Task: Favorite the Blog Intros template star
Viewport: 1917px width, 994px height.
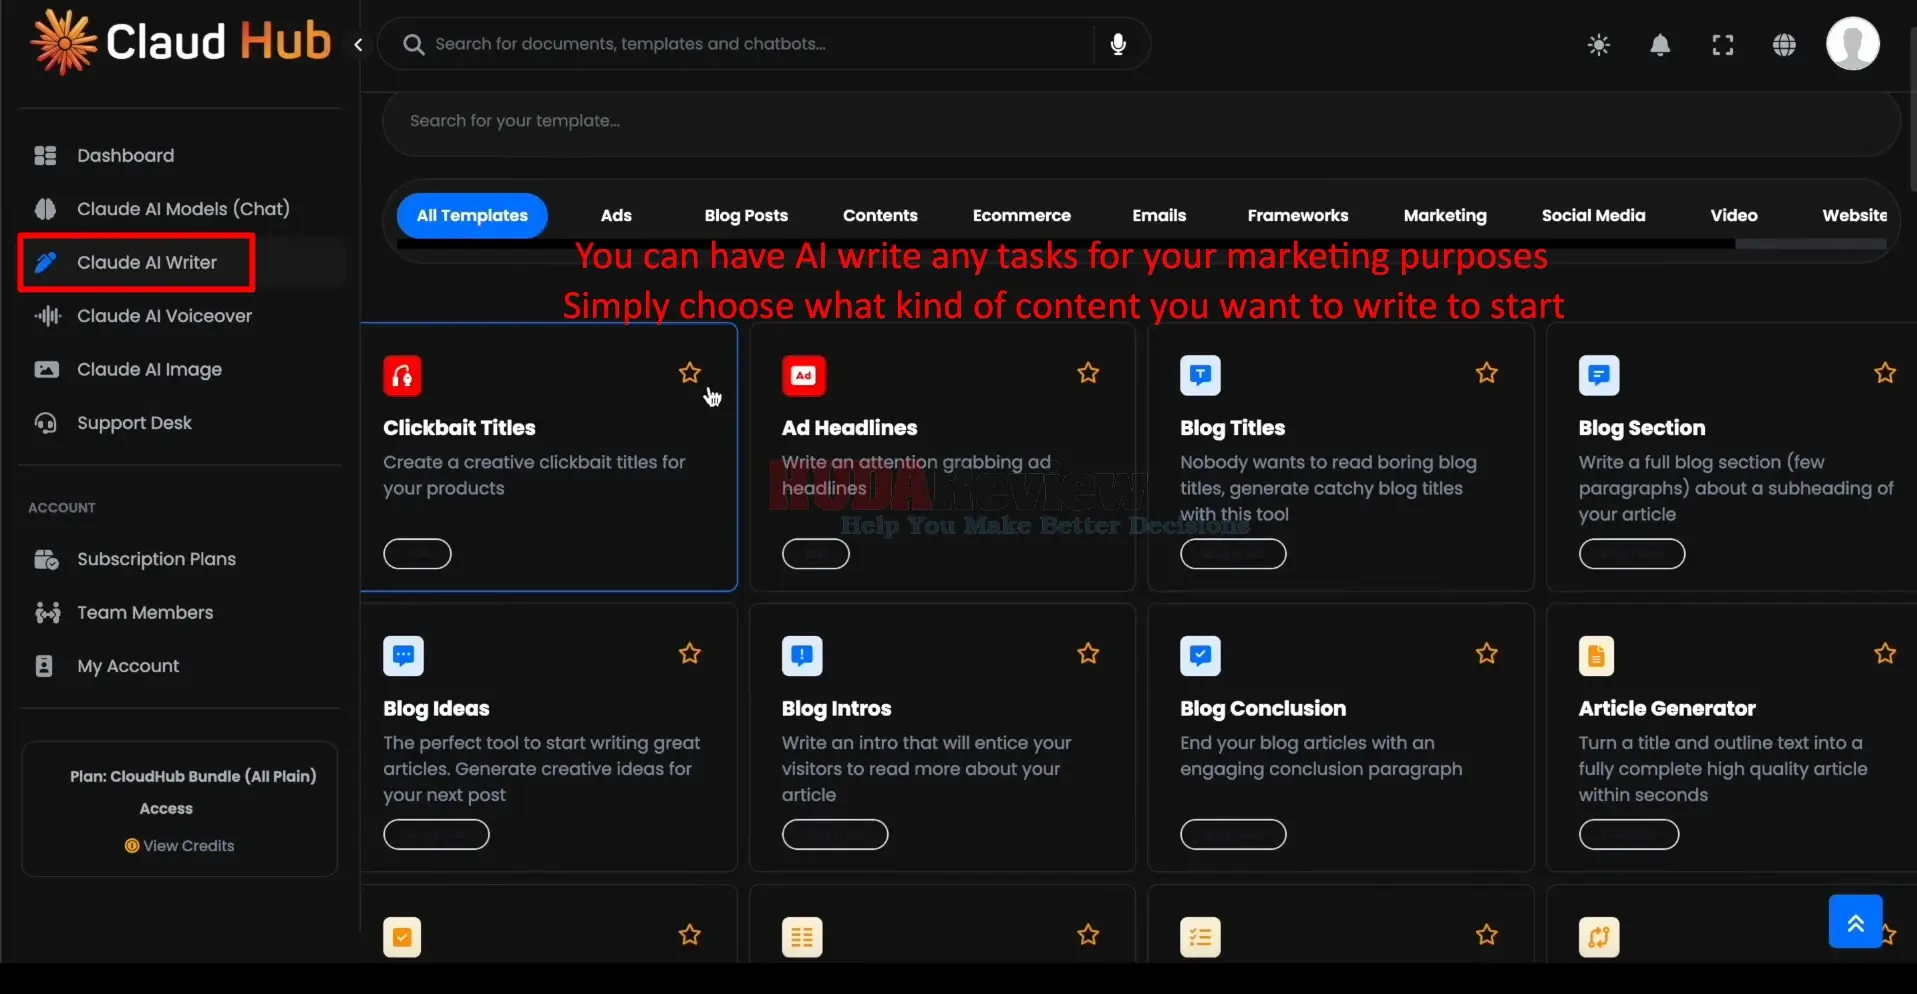Action: 1088,654
